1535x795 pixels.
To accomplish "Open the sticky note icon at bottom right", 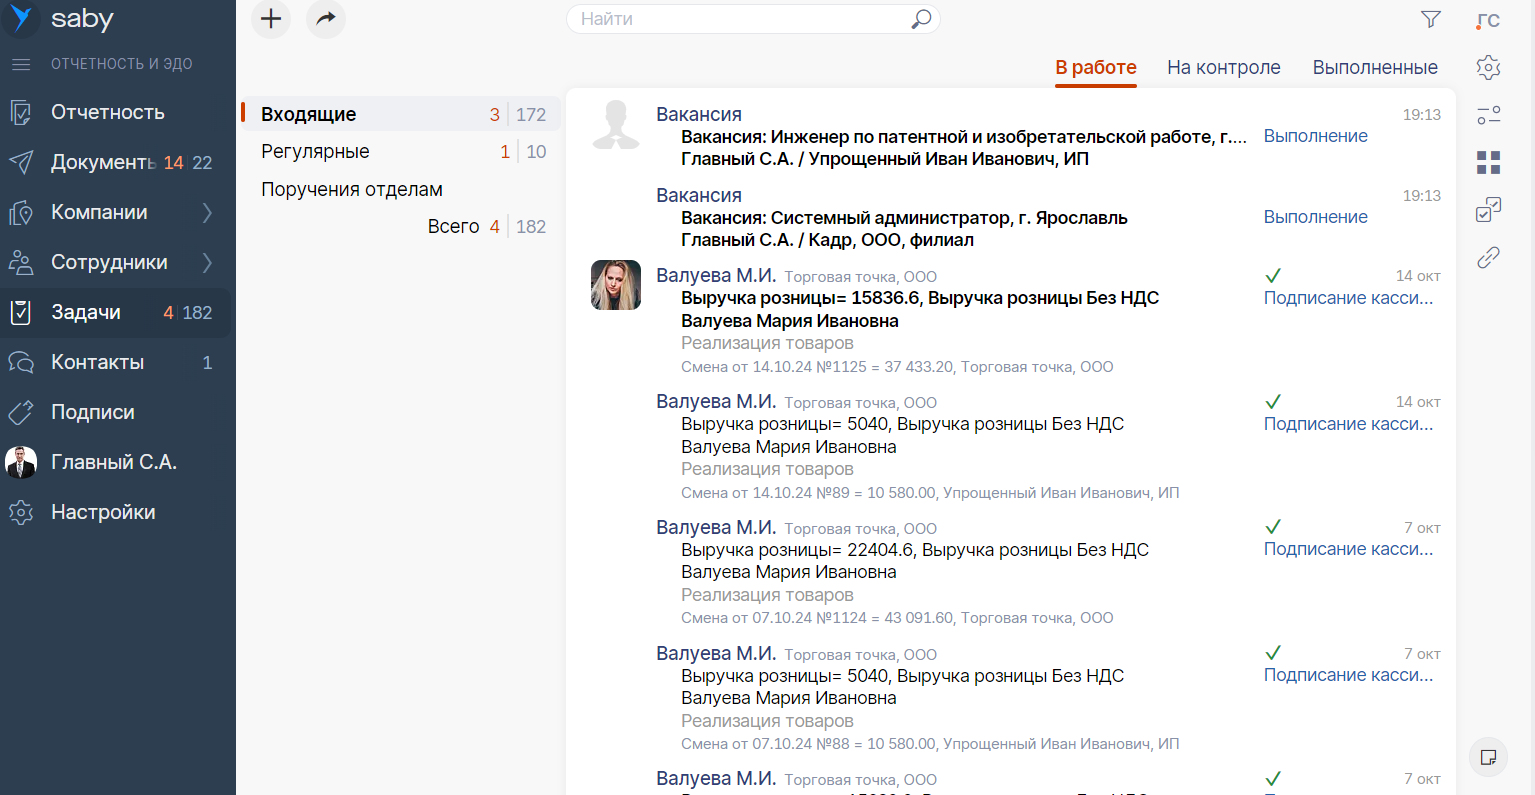I will click(1488, 757).
